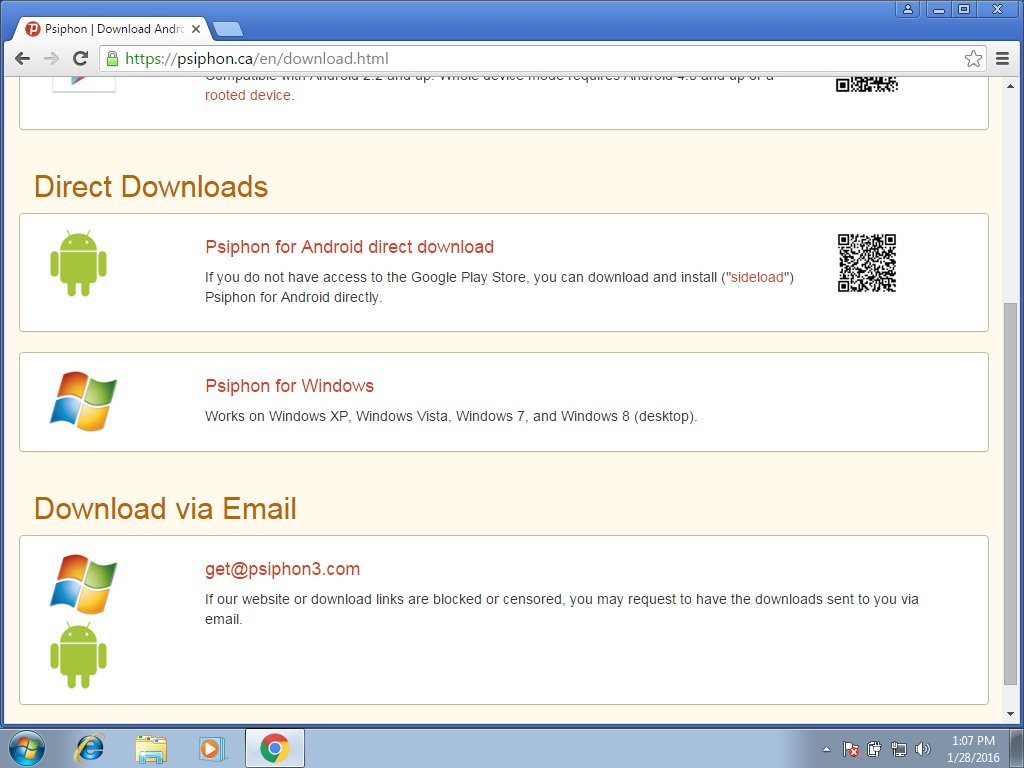Viewport: 1024px width, 768px height.
Task: Open Action Center flag icon in tray
Action: pos(850,749)
